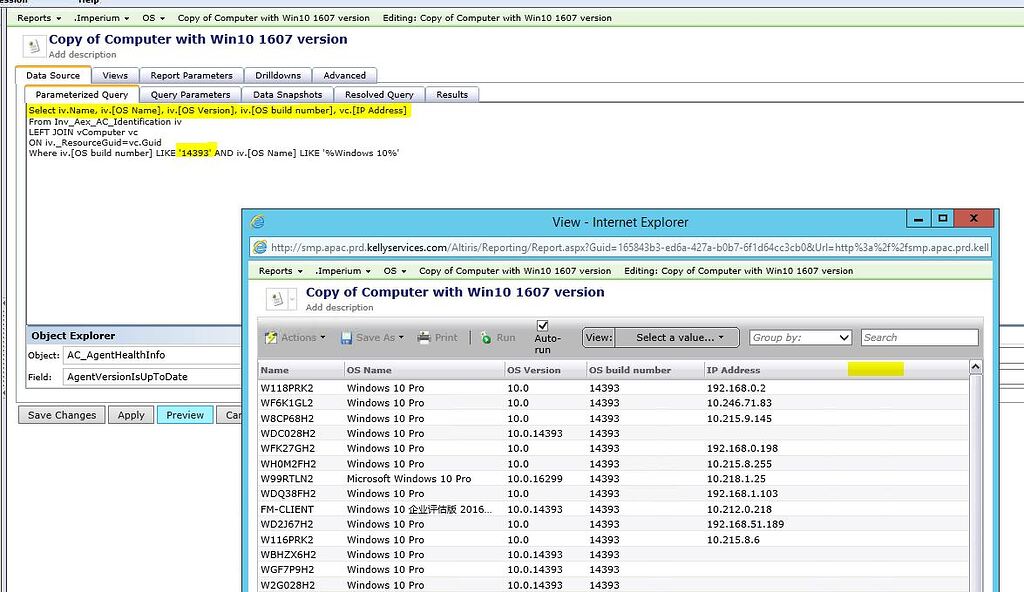1024x592 pixels.
Task: Click the report icon next to Add description header
Action: [36, 44]
